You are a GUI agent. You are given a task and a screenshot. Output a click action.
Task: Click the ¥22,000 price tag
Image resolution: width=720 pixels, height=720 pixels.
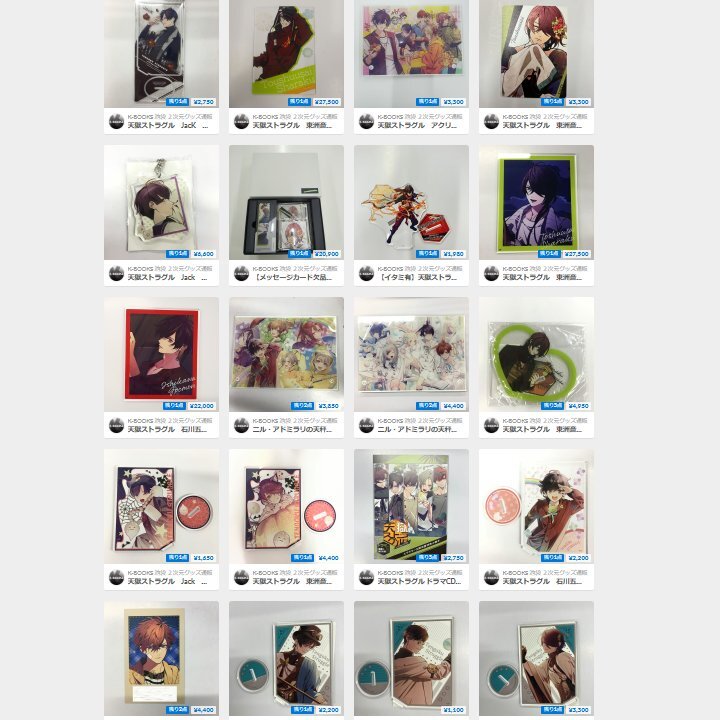coord(202,406)
